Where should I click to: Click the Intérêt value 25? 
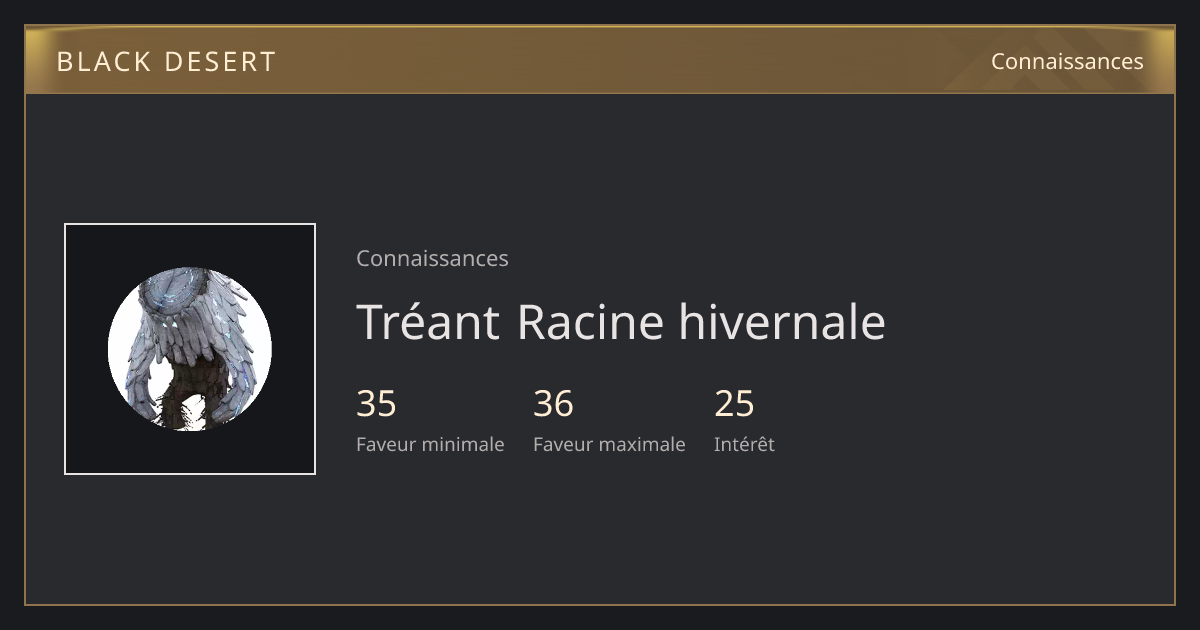click(x=734, y=404)
